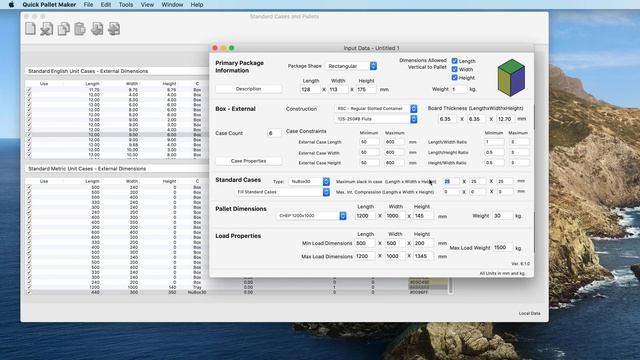Click the primary package Height field

point(366,89)
